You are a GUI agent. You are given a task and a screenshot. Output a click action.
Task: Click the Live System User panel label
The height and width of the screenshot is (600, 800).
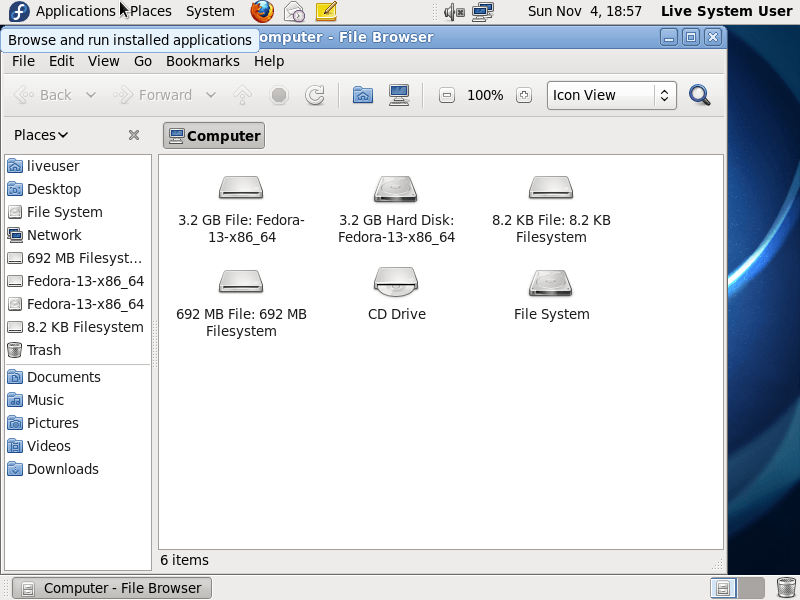pos(727,11)
